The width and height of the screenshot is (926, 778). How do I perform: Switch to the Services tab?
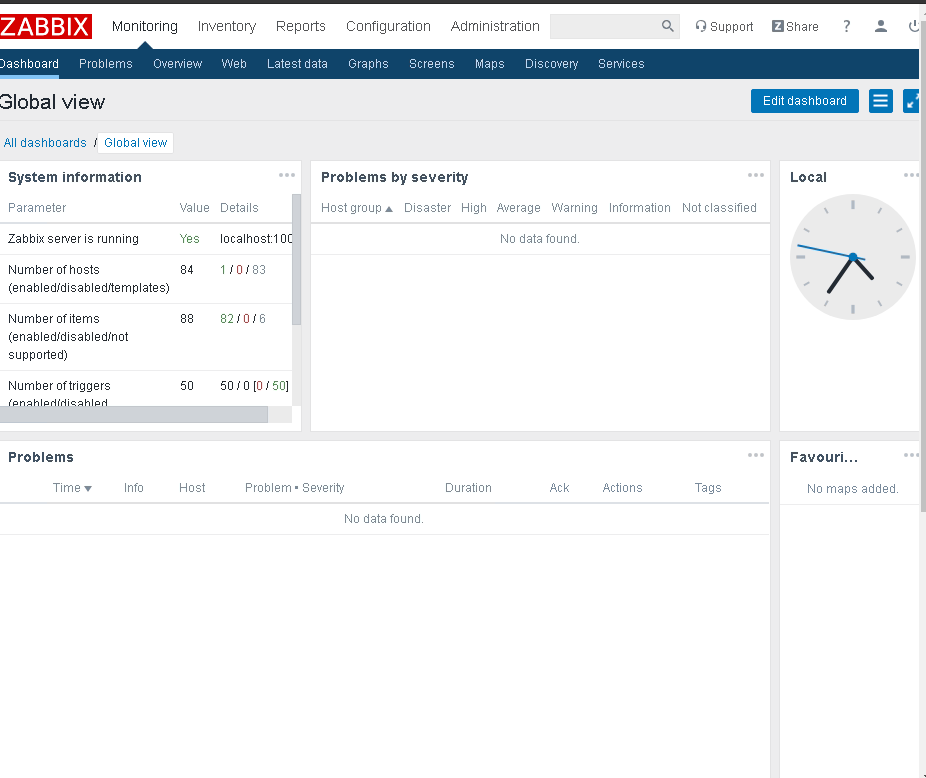coord(621,64)
